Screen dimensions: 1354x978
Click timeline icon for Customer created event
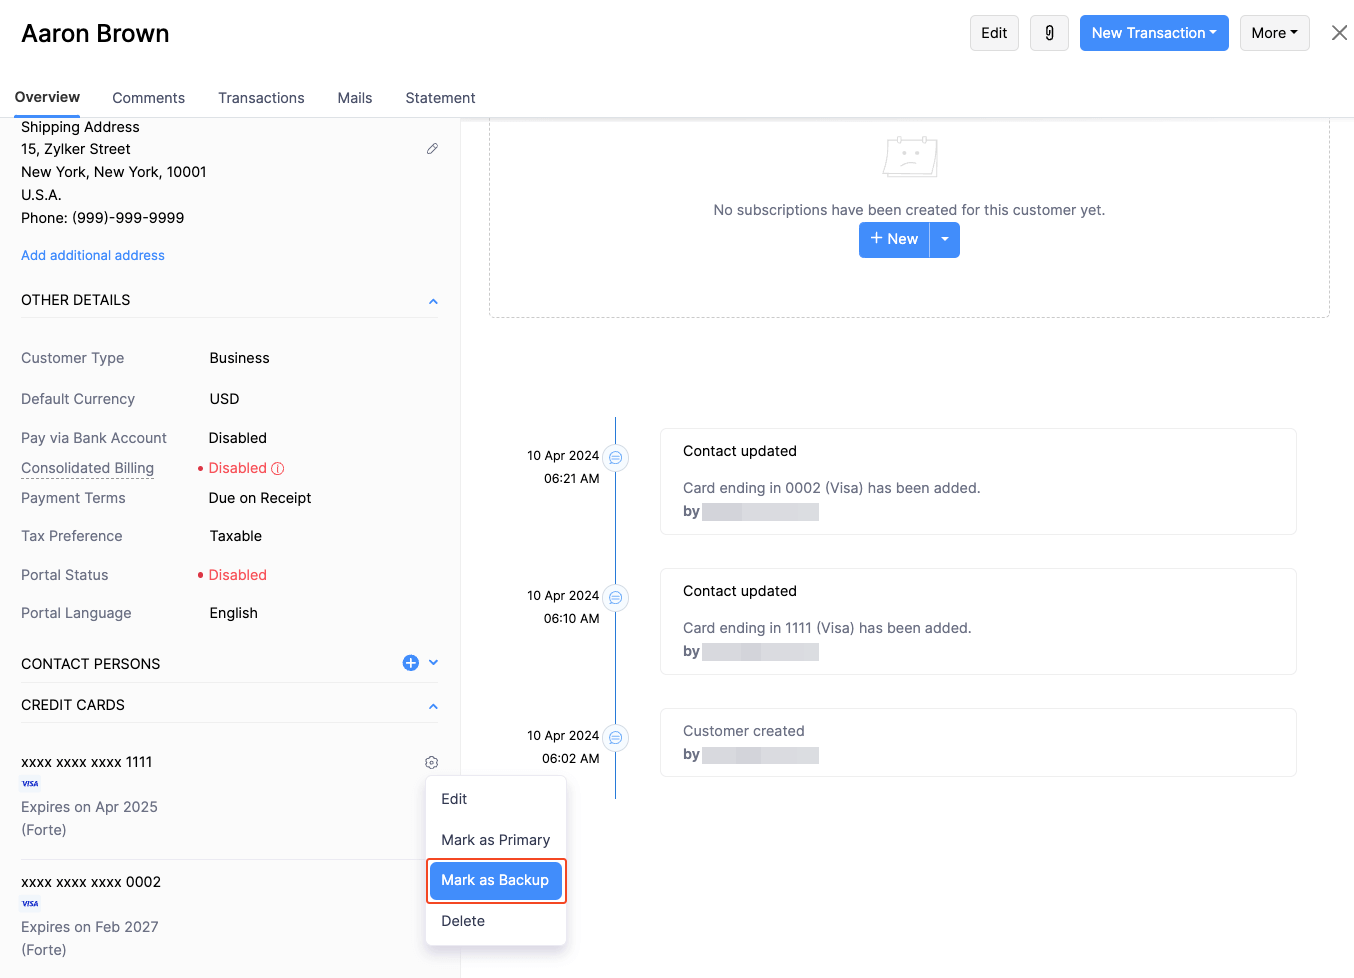click(616, 737)
